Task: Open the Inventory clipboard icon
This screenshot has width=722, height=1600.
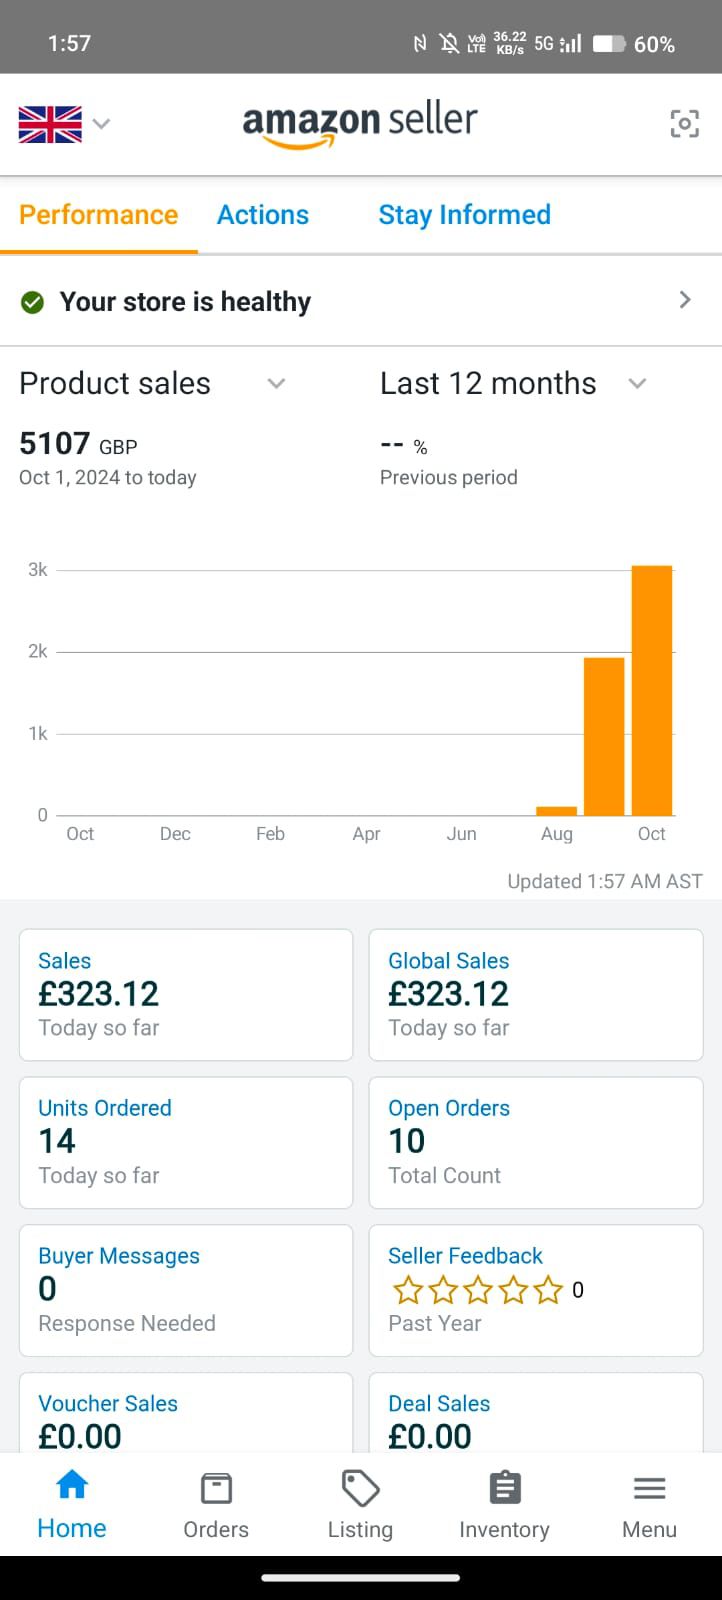Action: point(504,1489)
